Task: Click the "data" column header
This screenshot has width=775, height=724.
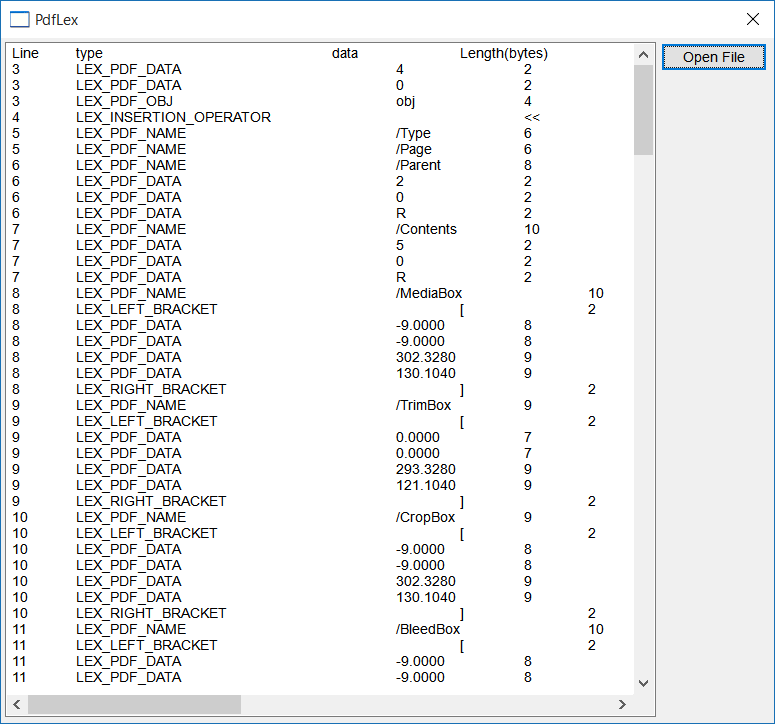Action: click(x=344, y=53)
